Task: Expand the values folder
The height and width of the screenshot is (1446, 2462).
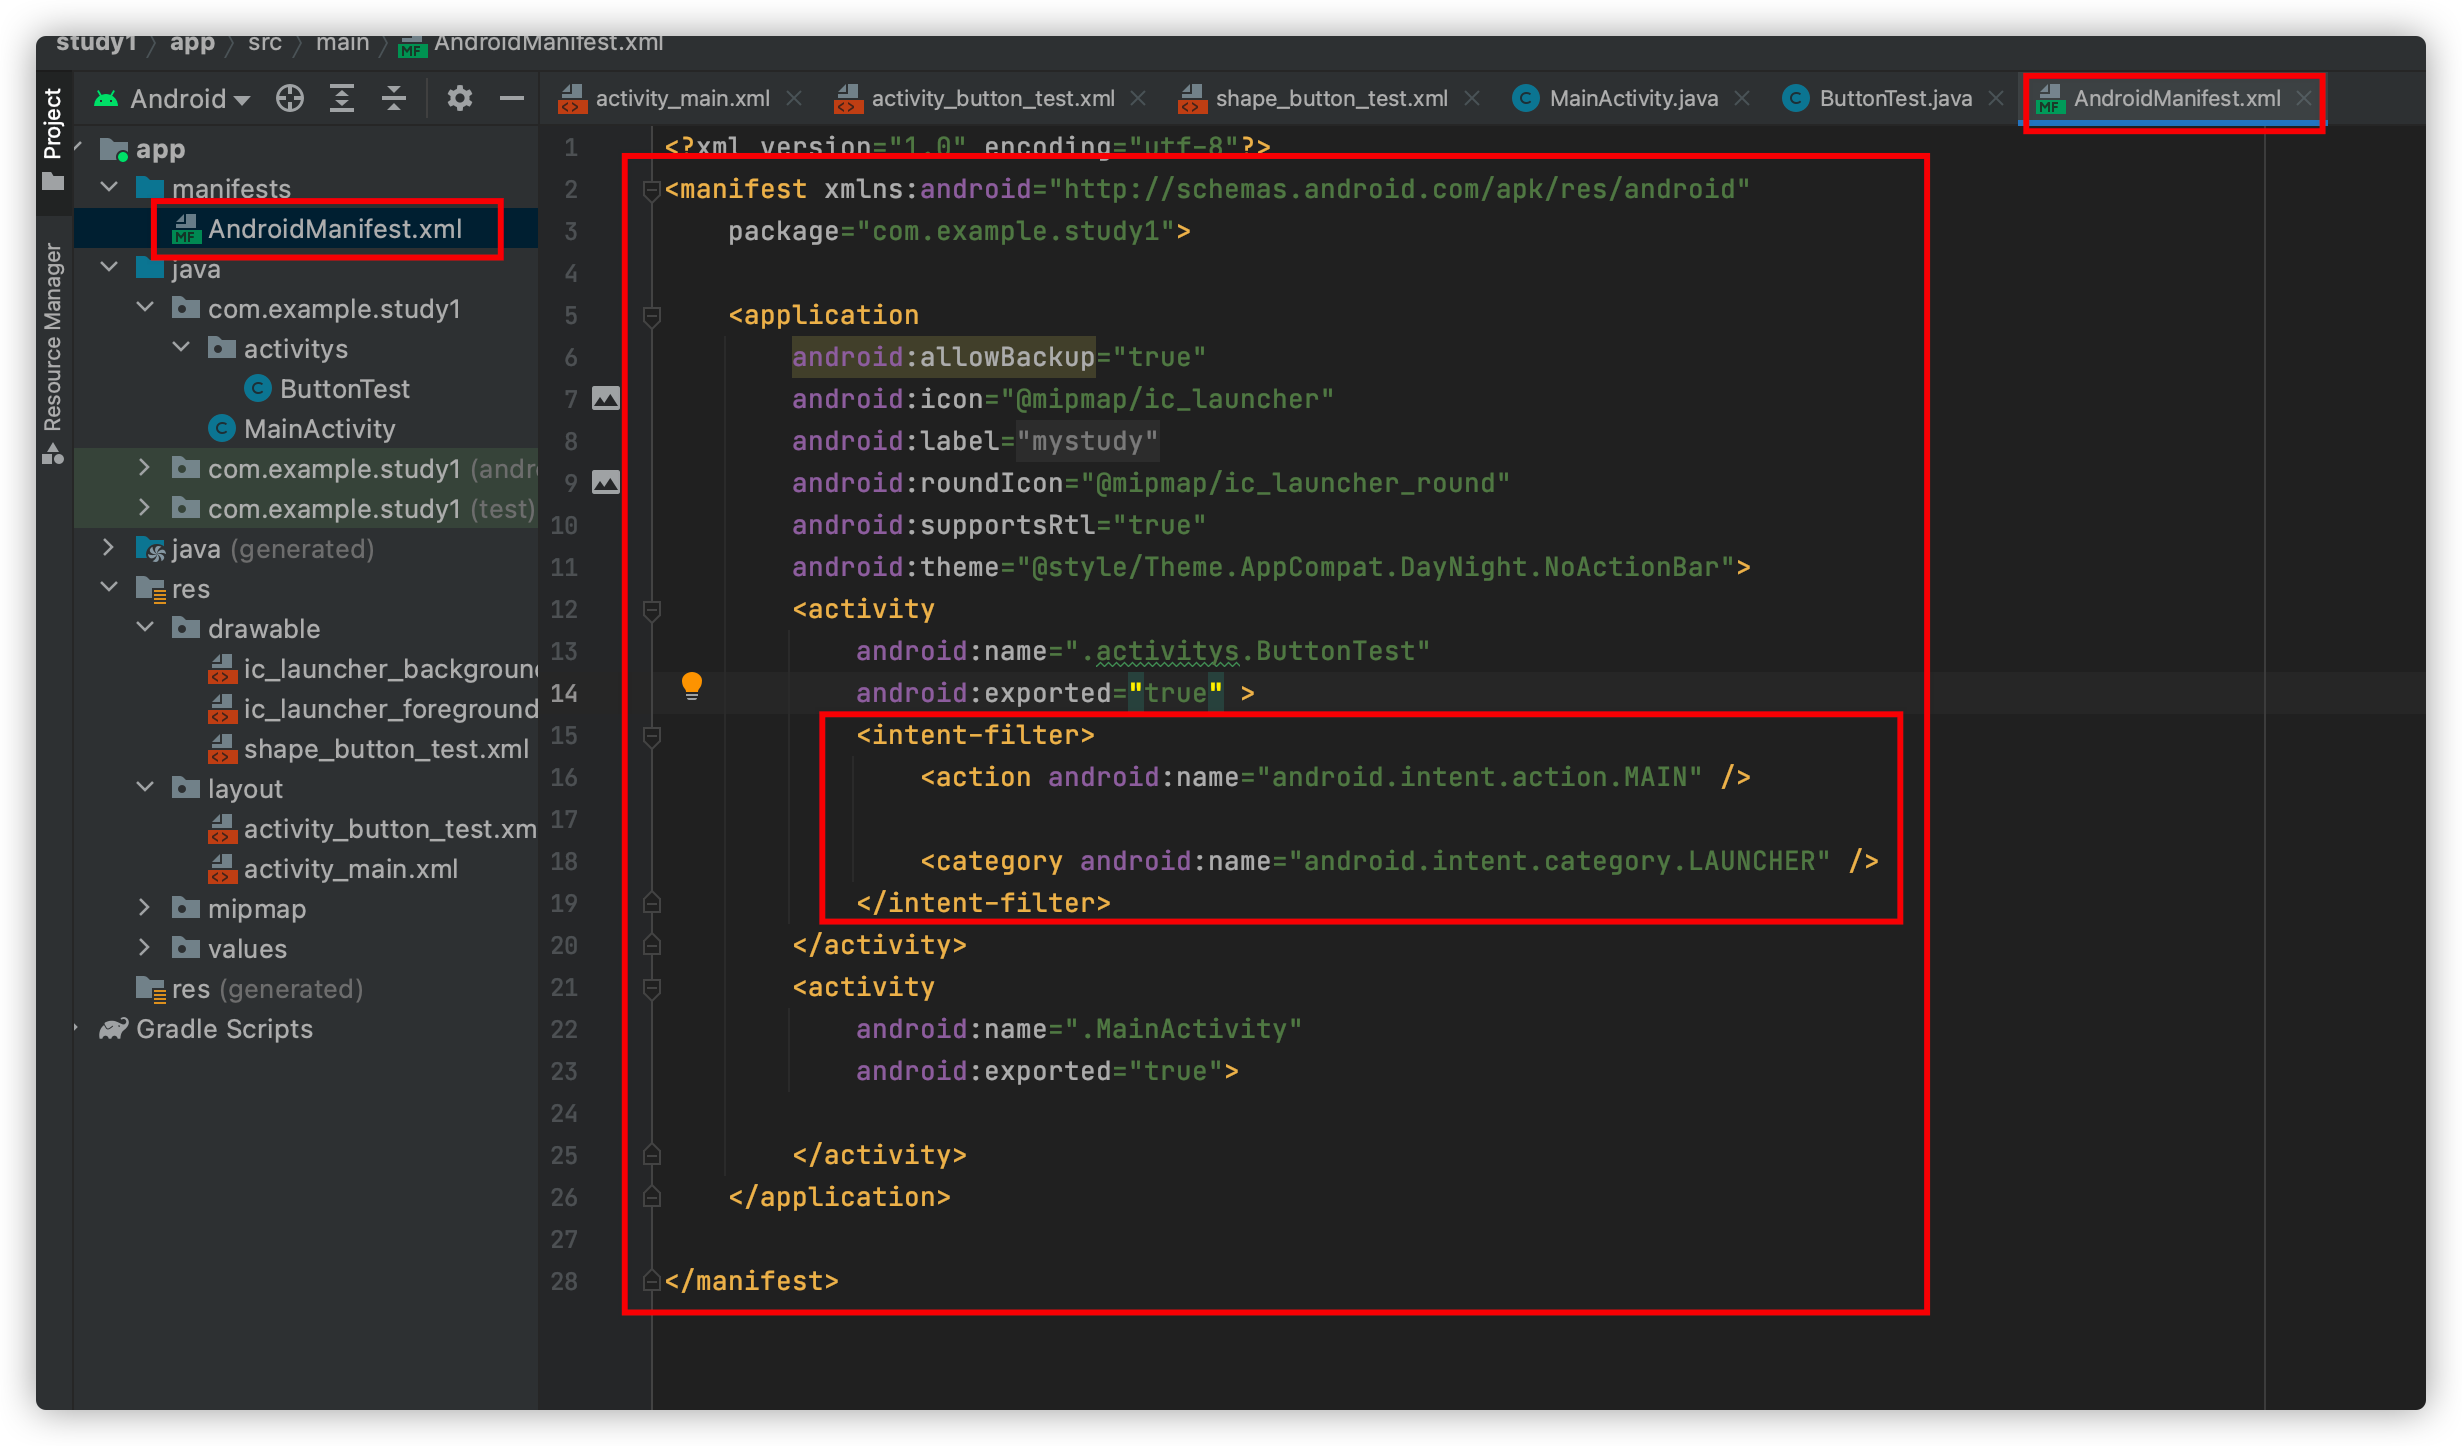Action: 146,948
